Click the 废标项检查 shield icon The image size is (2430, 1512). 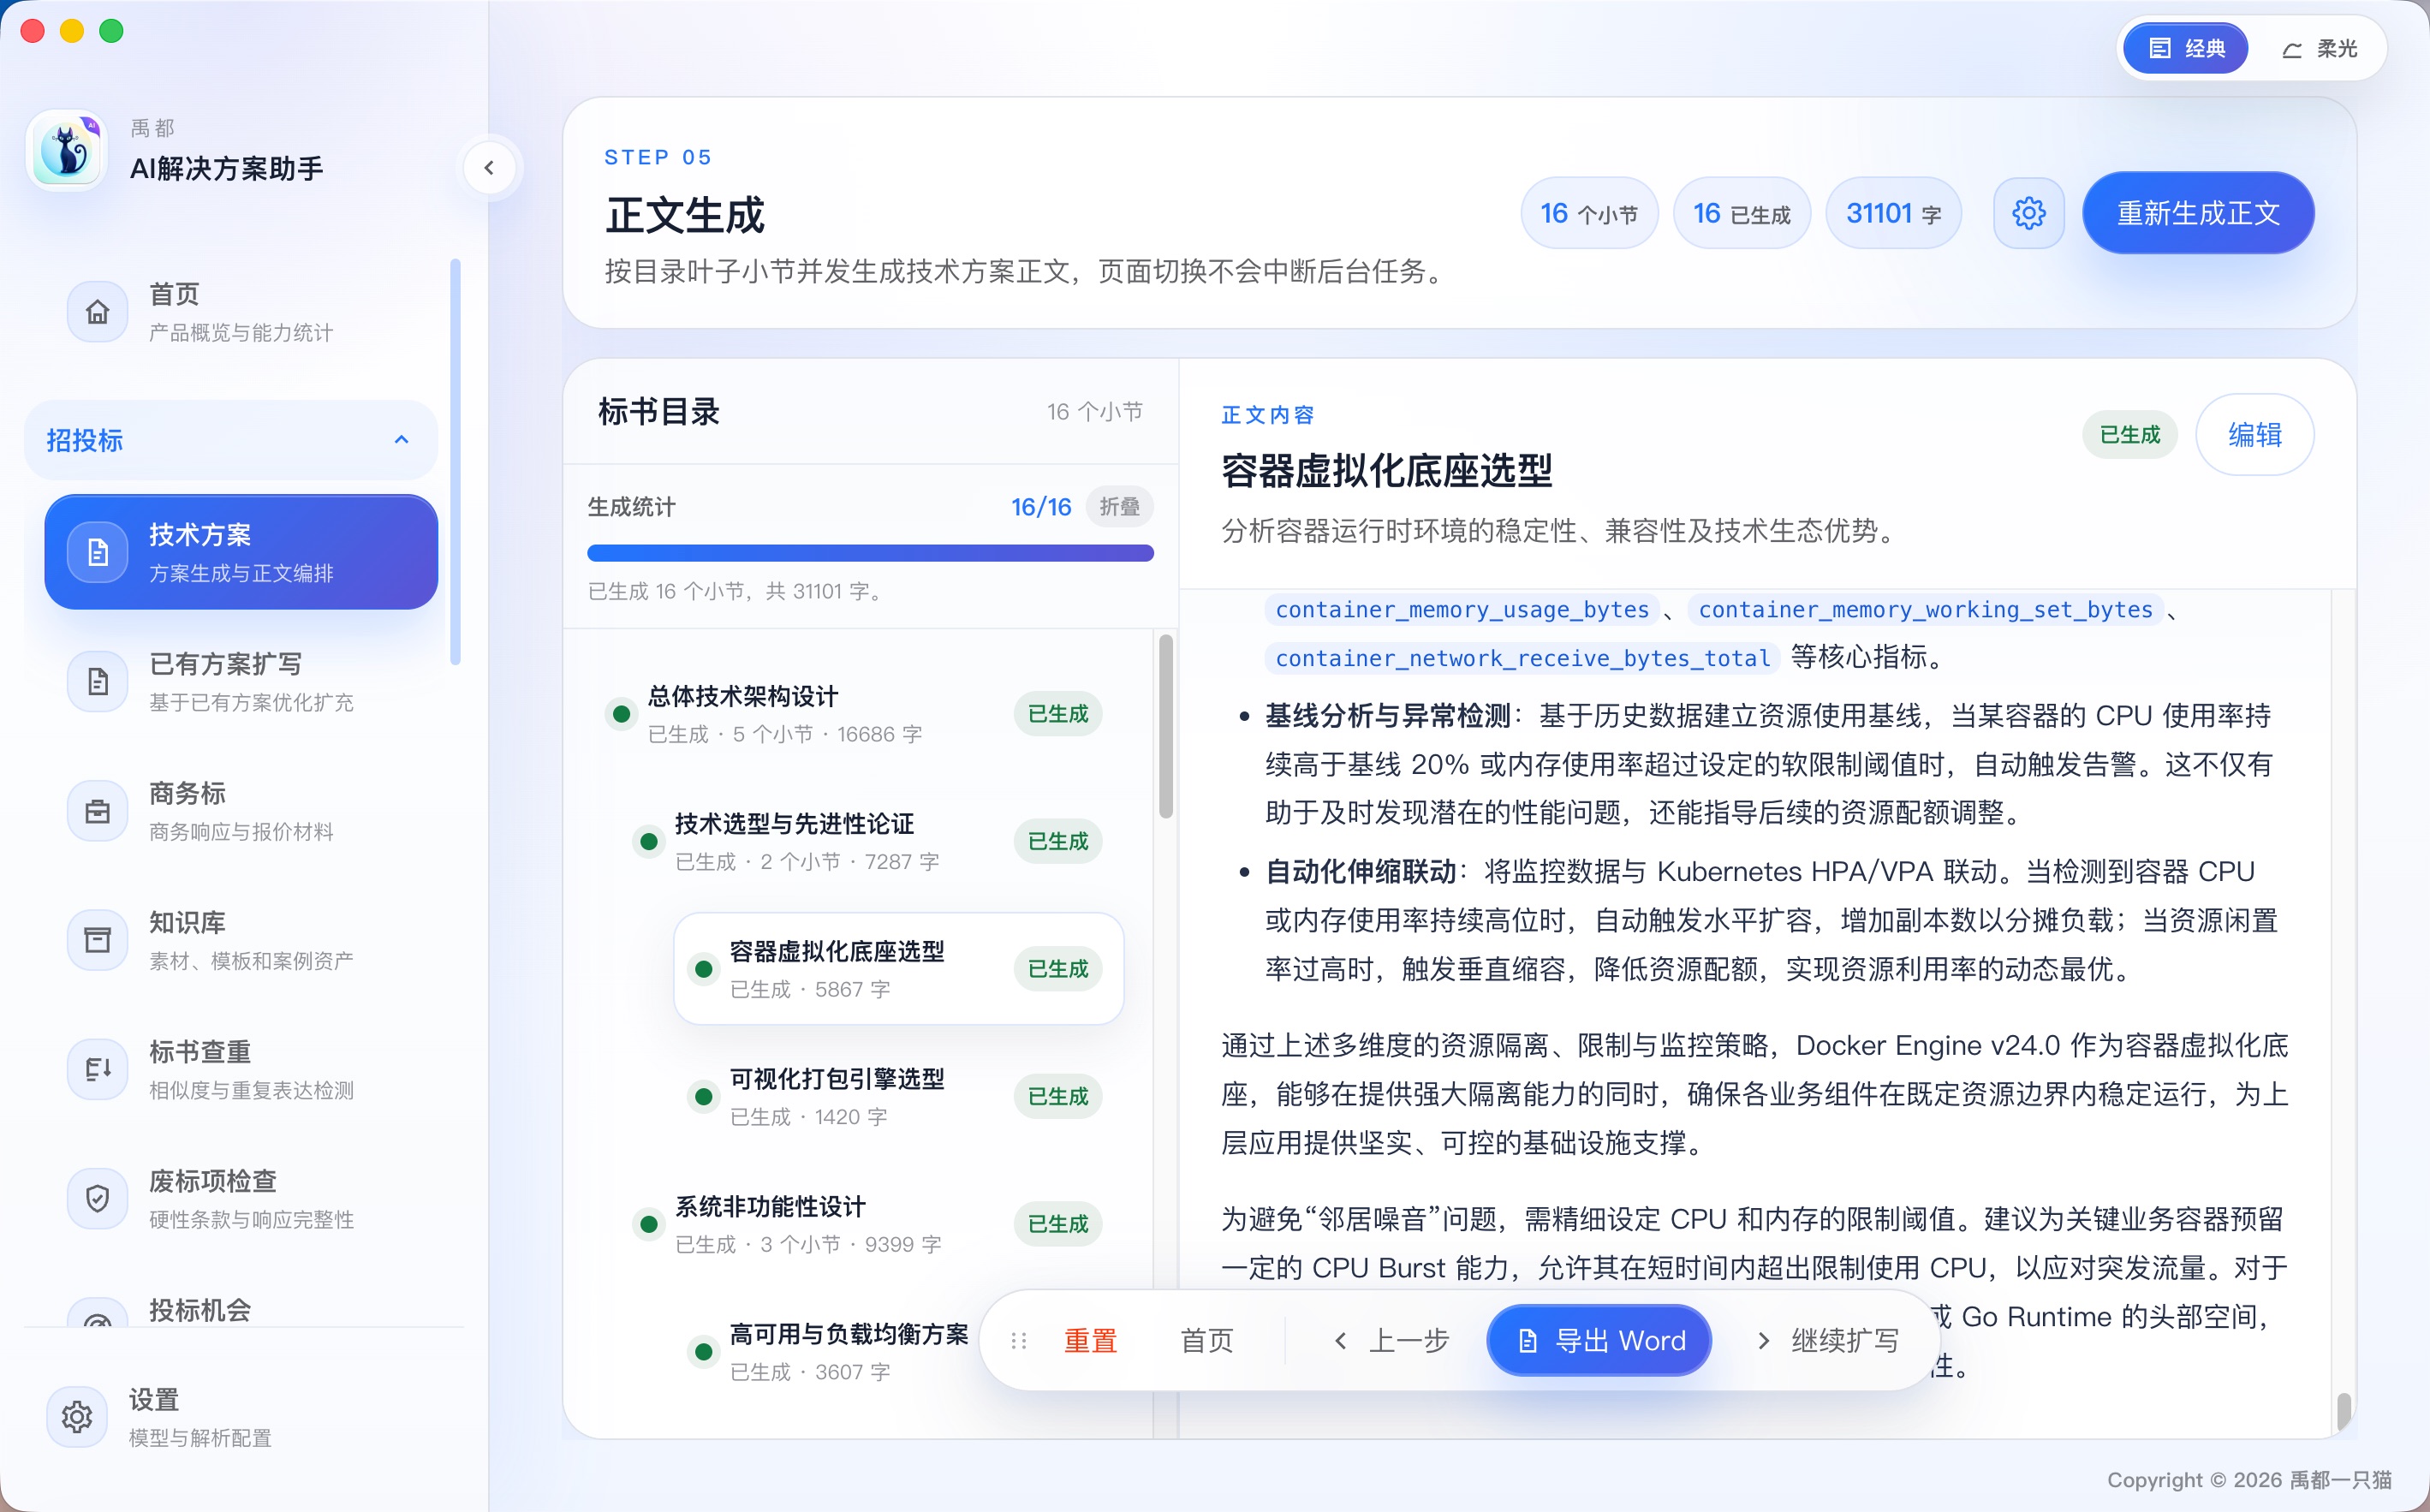97,1199
